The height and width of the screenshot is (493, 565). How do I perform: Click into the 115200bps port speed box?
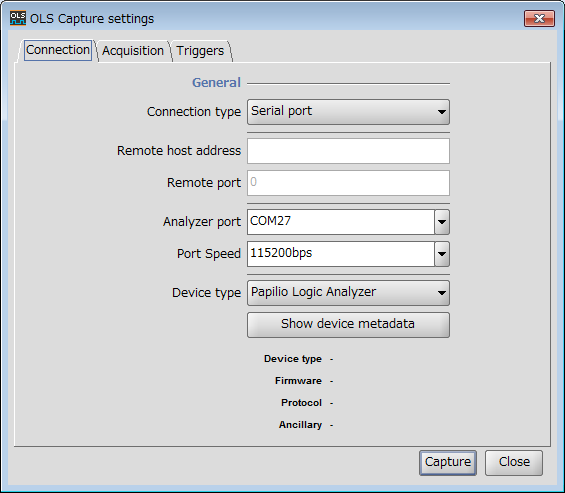pos(341,254)
